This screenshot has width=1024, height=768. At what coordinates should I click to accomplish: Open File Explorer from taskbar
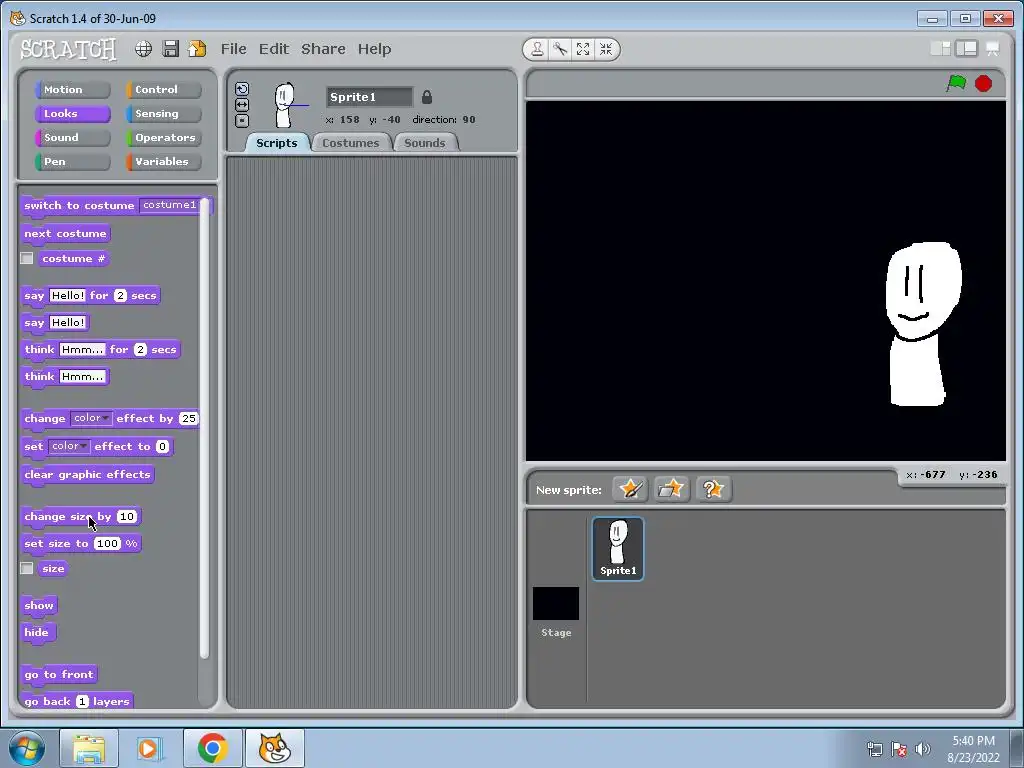click(x=89, y=748)
